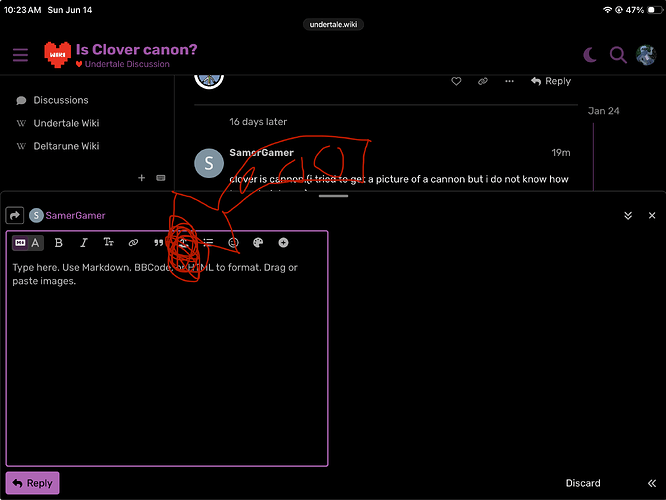
Task: Open SamerGamer username on the post
Action: point(261,153)
